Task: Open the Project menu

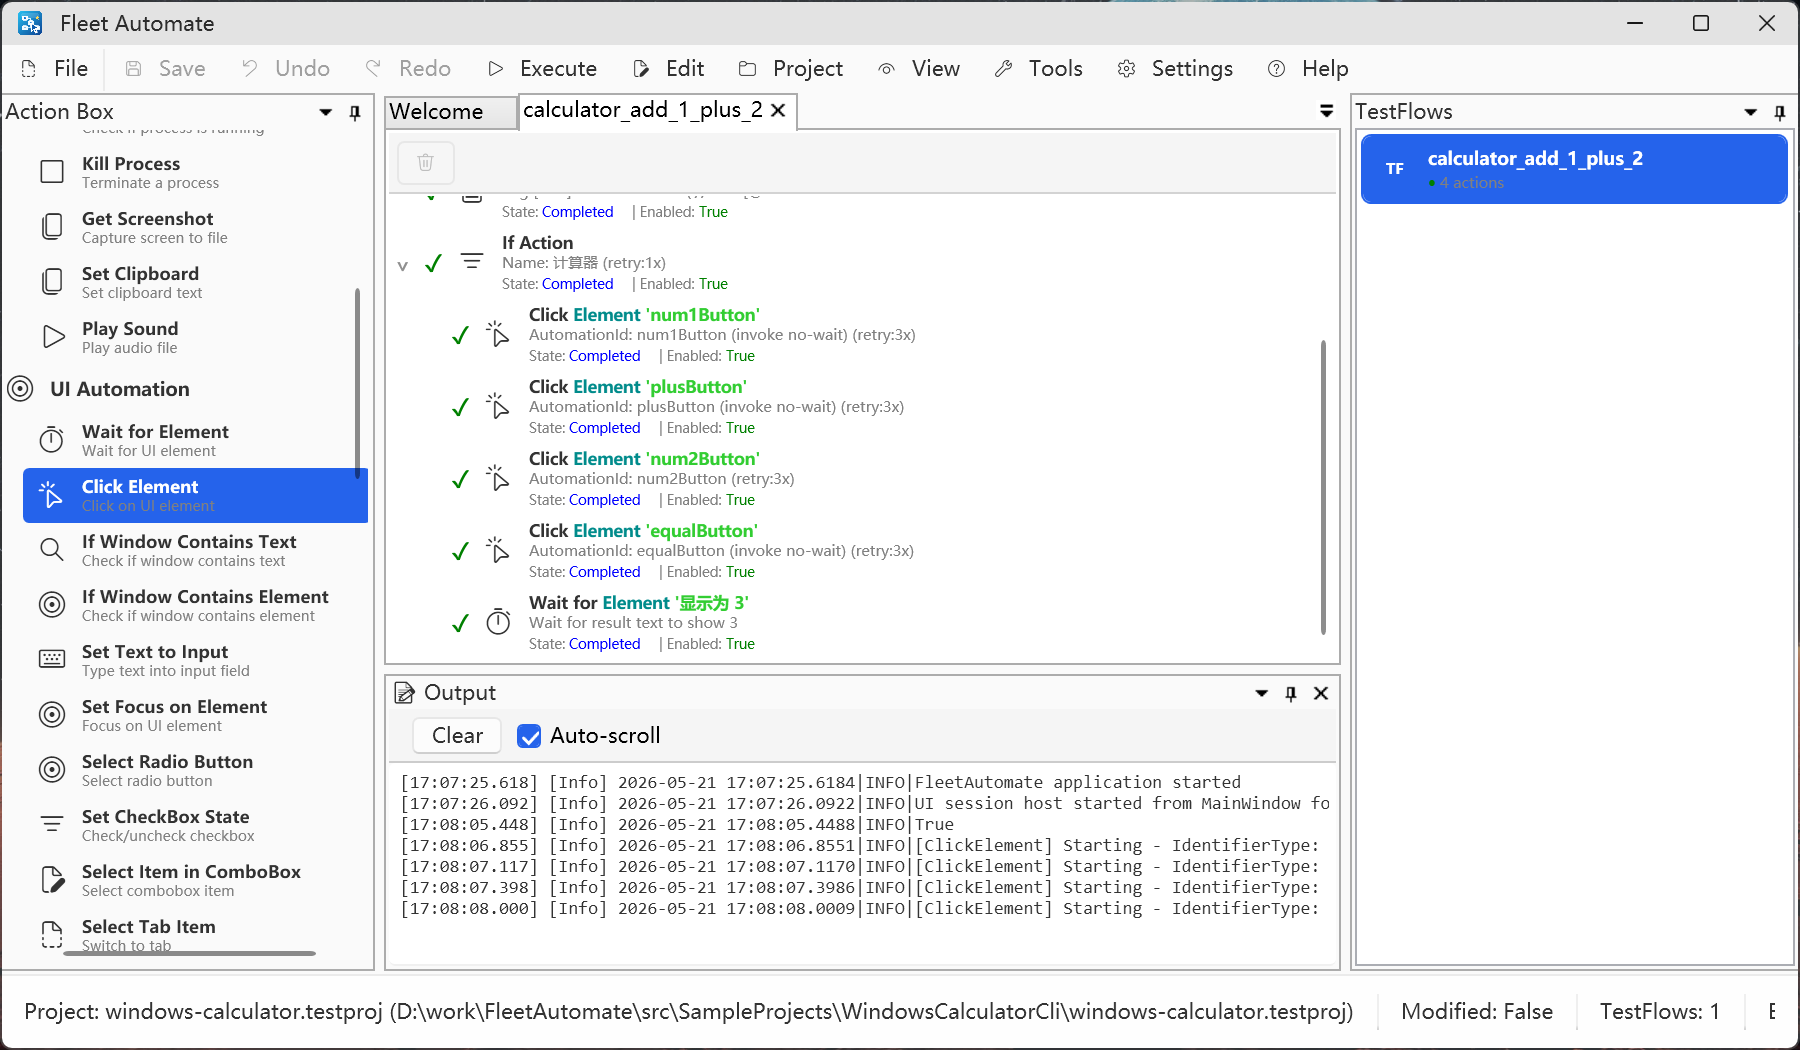Action: 790,68
